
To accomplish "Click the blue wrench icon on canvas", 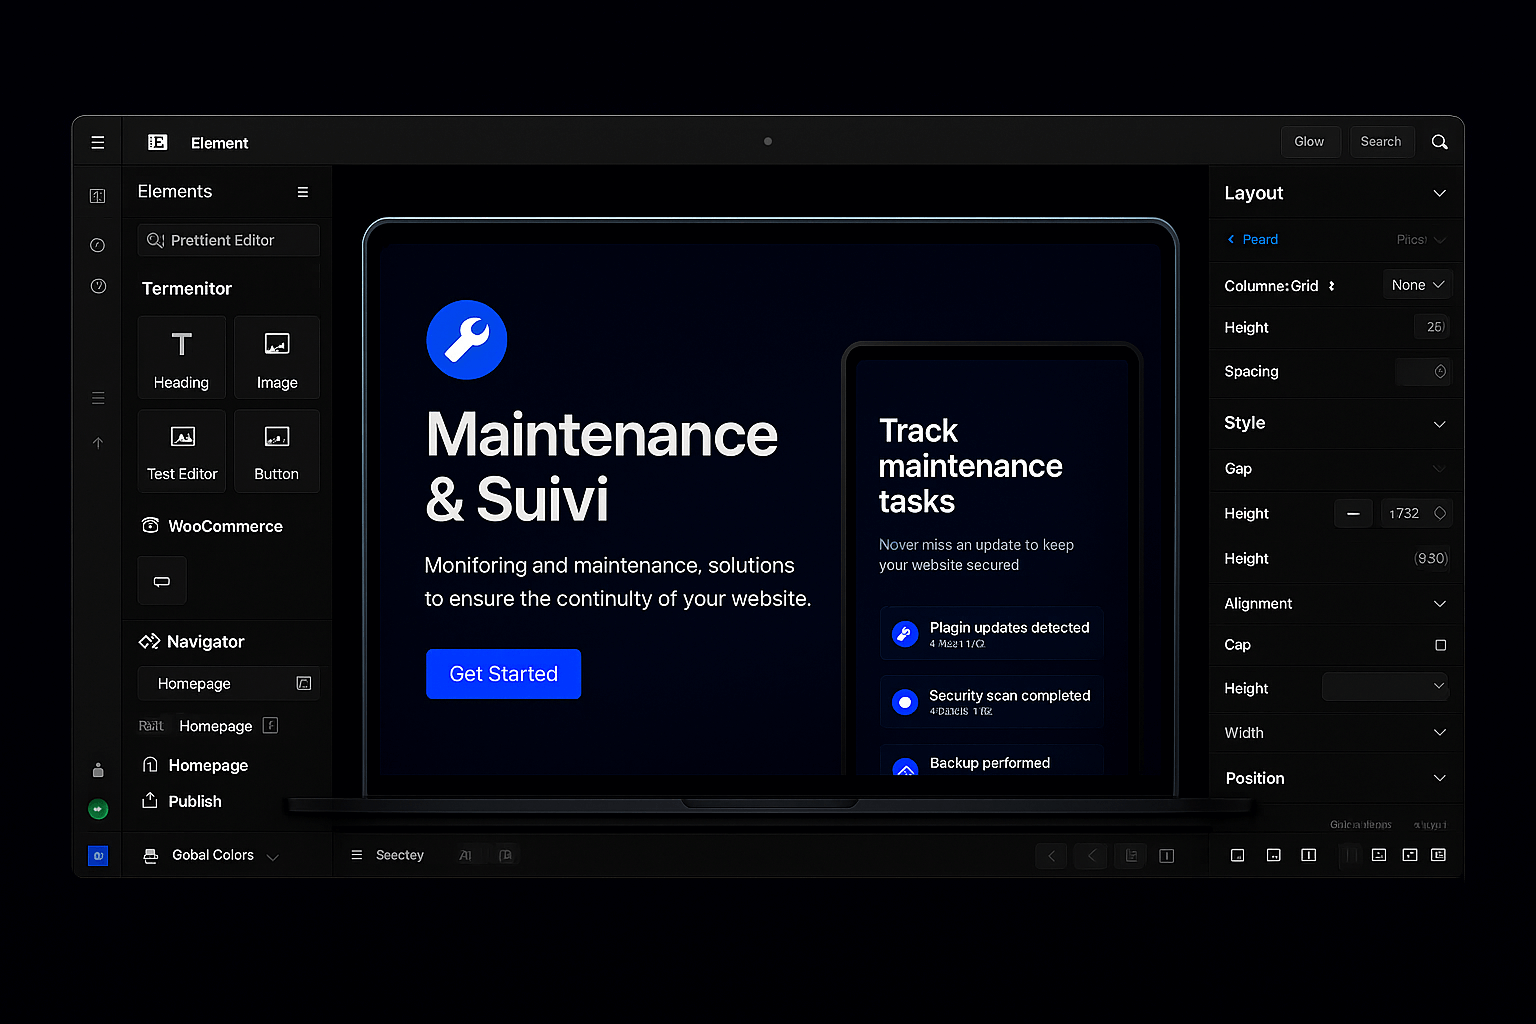I will tap(466, 340).
